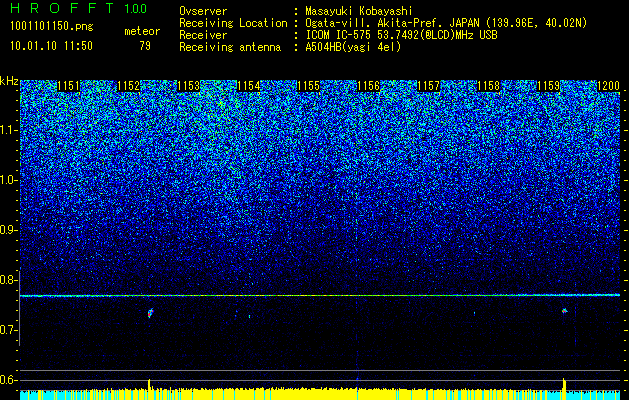Viewport: 629px width, 400px height.
Task: Click the 1152 time marker
Action: click(128, 86)
